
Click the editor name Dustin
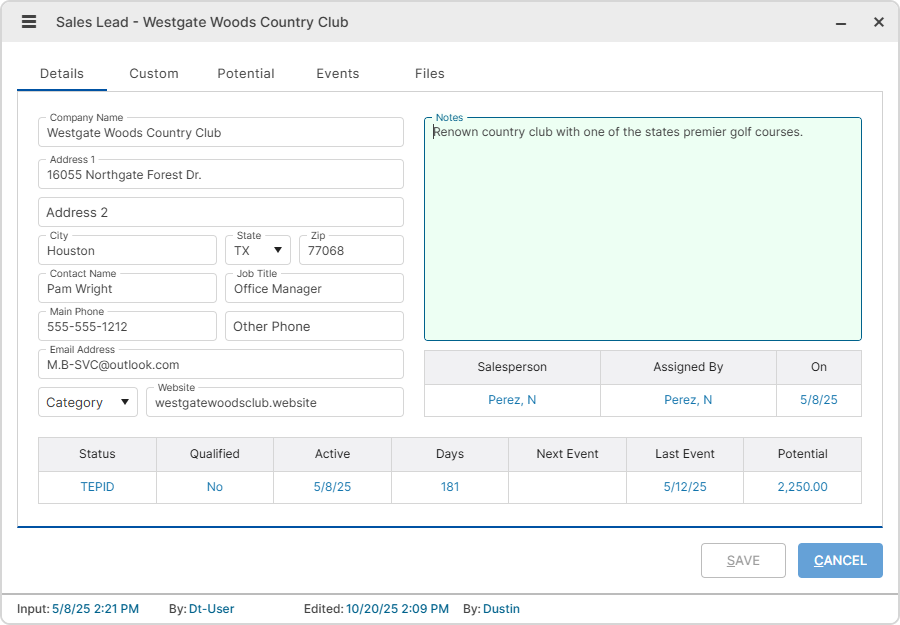(x=501, y=609)
